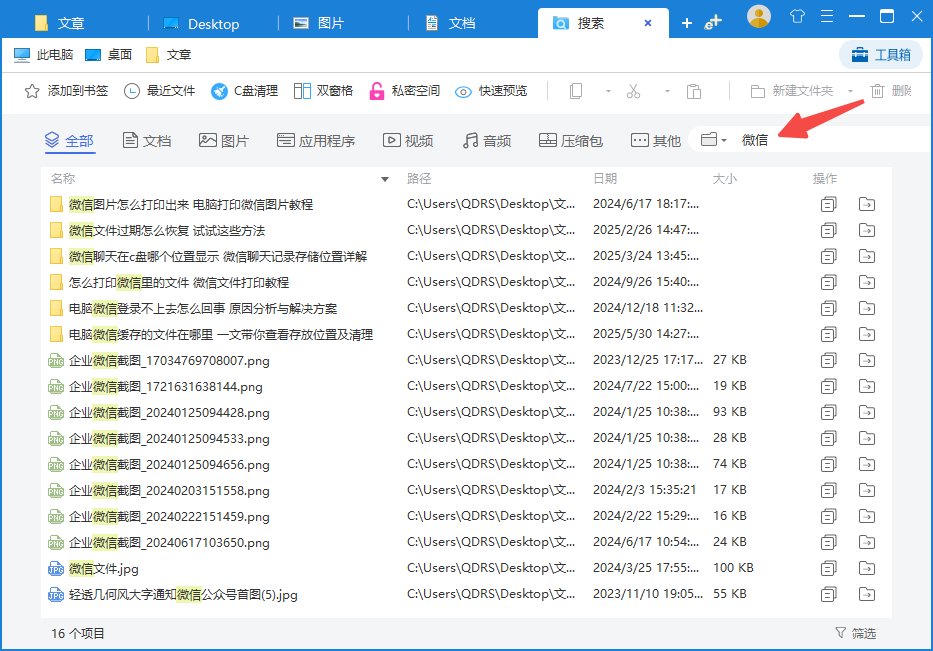Click 添加到书签 star in the toolbar
The height and width of the screenshot is (651, 933).
66,91
